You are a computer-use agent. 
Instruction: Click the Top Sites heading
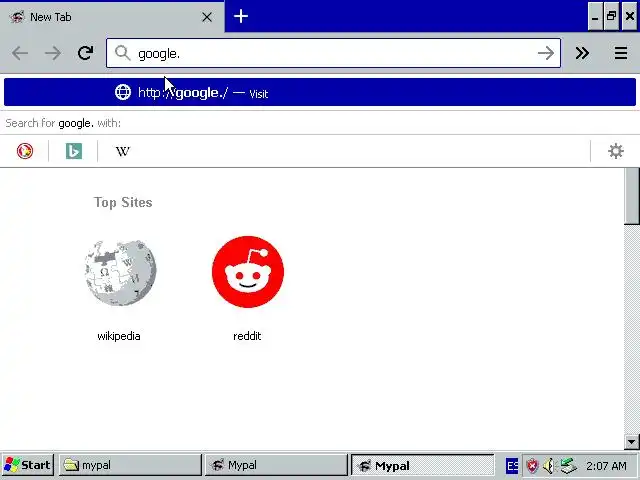point(123,202)
